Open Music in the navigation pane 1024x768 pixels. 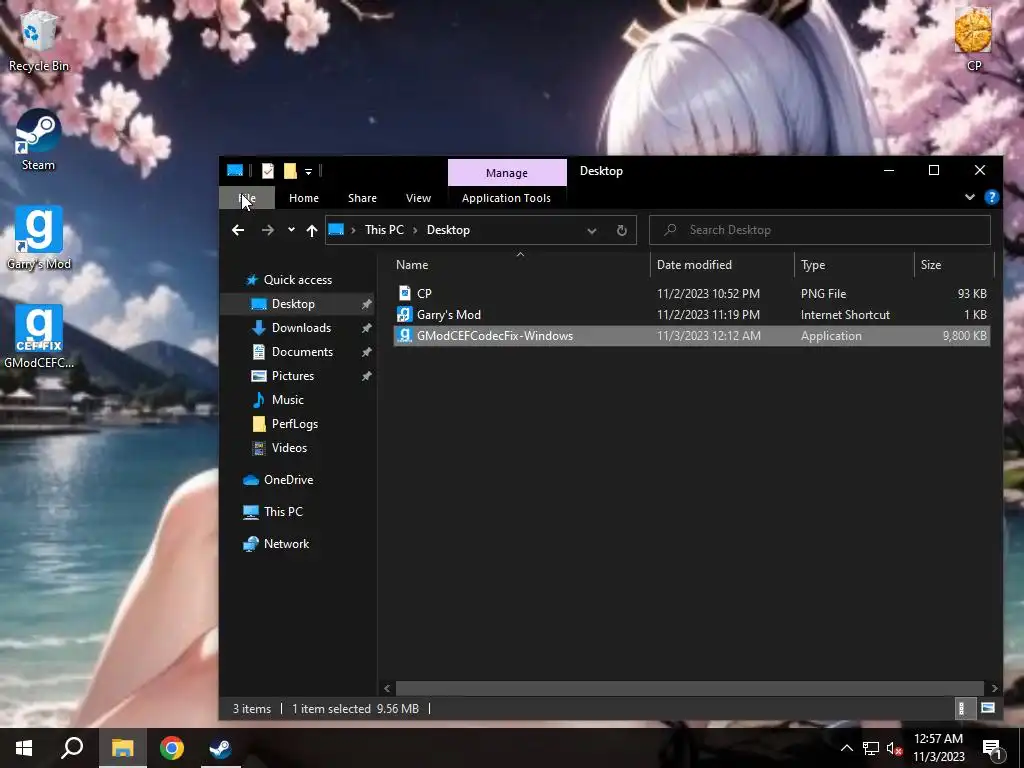coord(287,400)
